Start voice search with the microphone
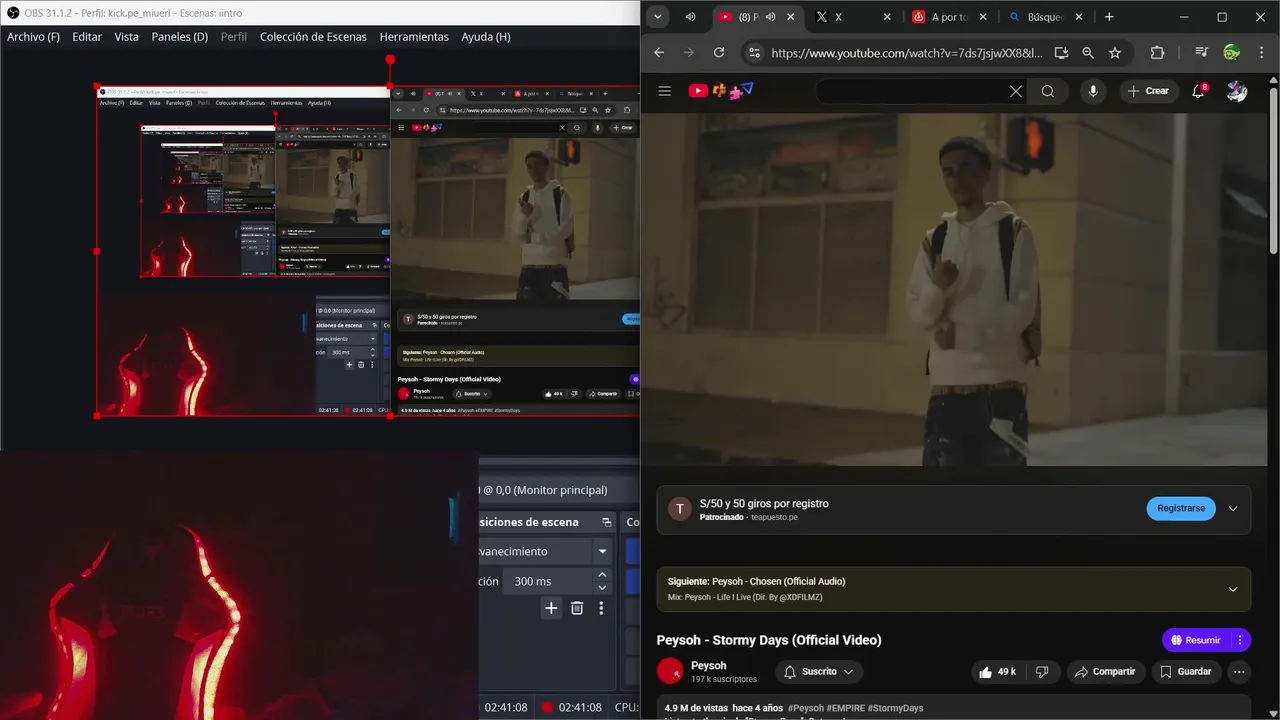 tap(1093, 91)
